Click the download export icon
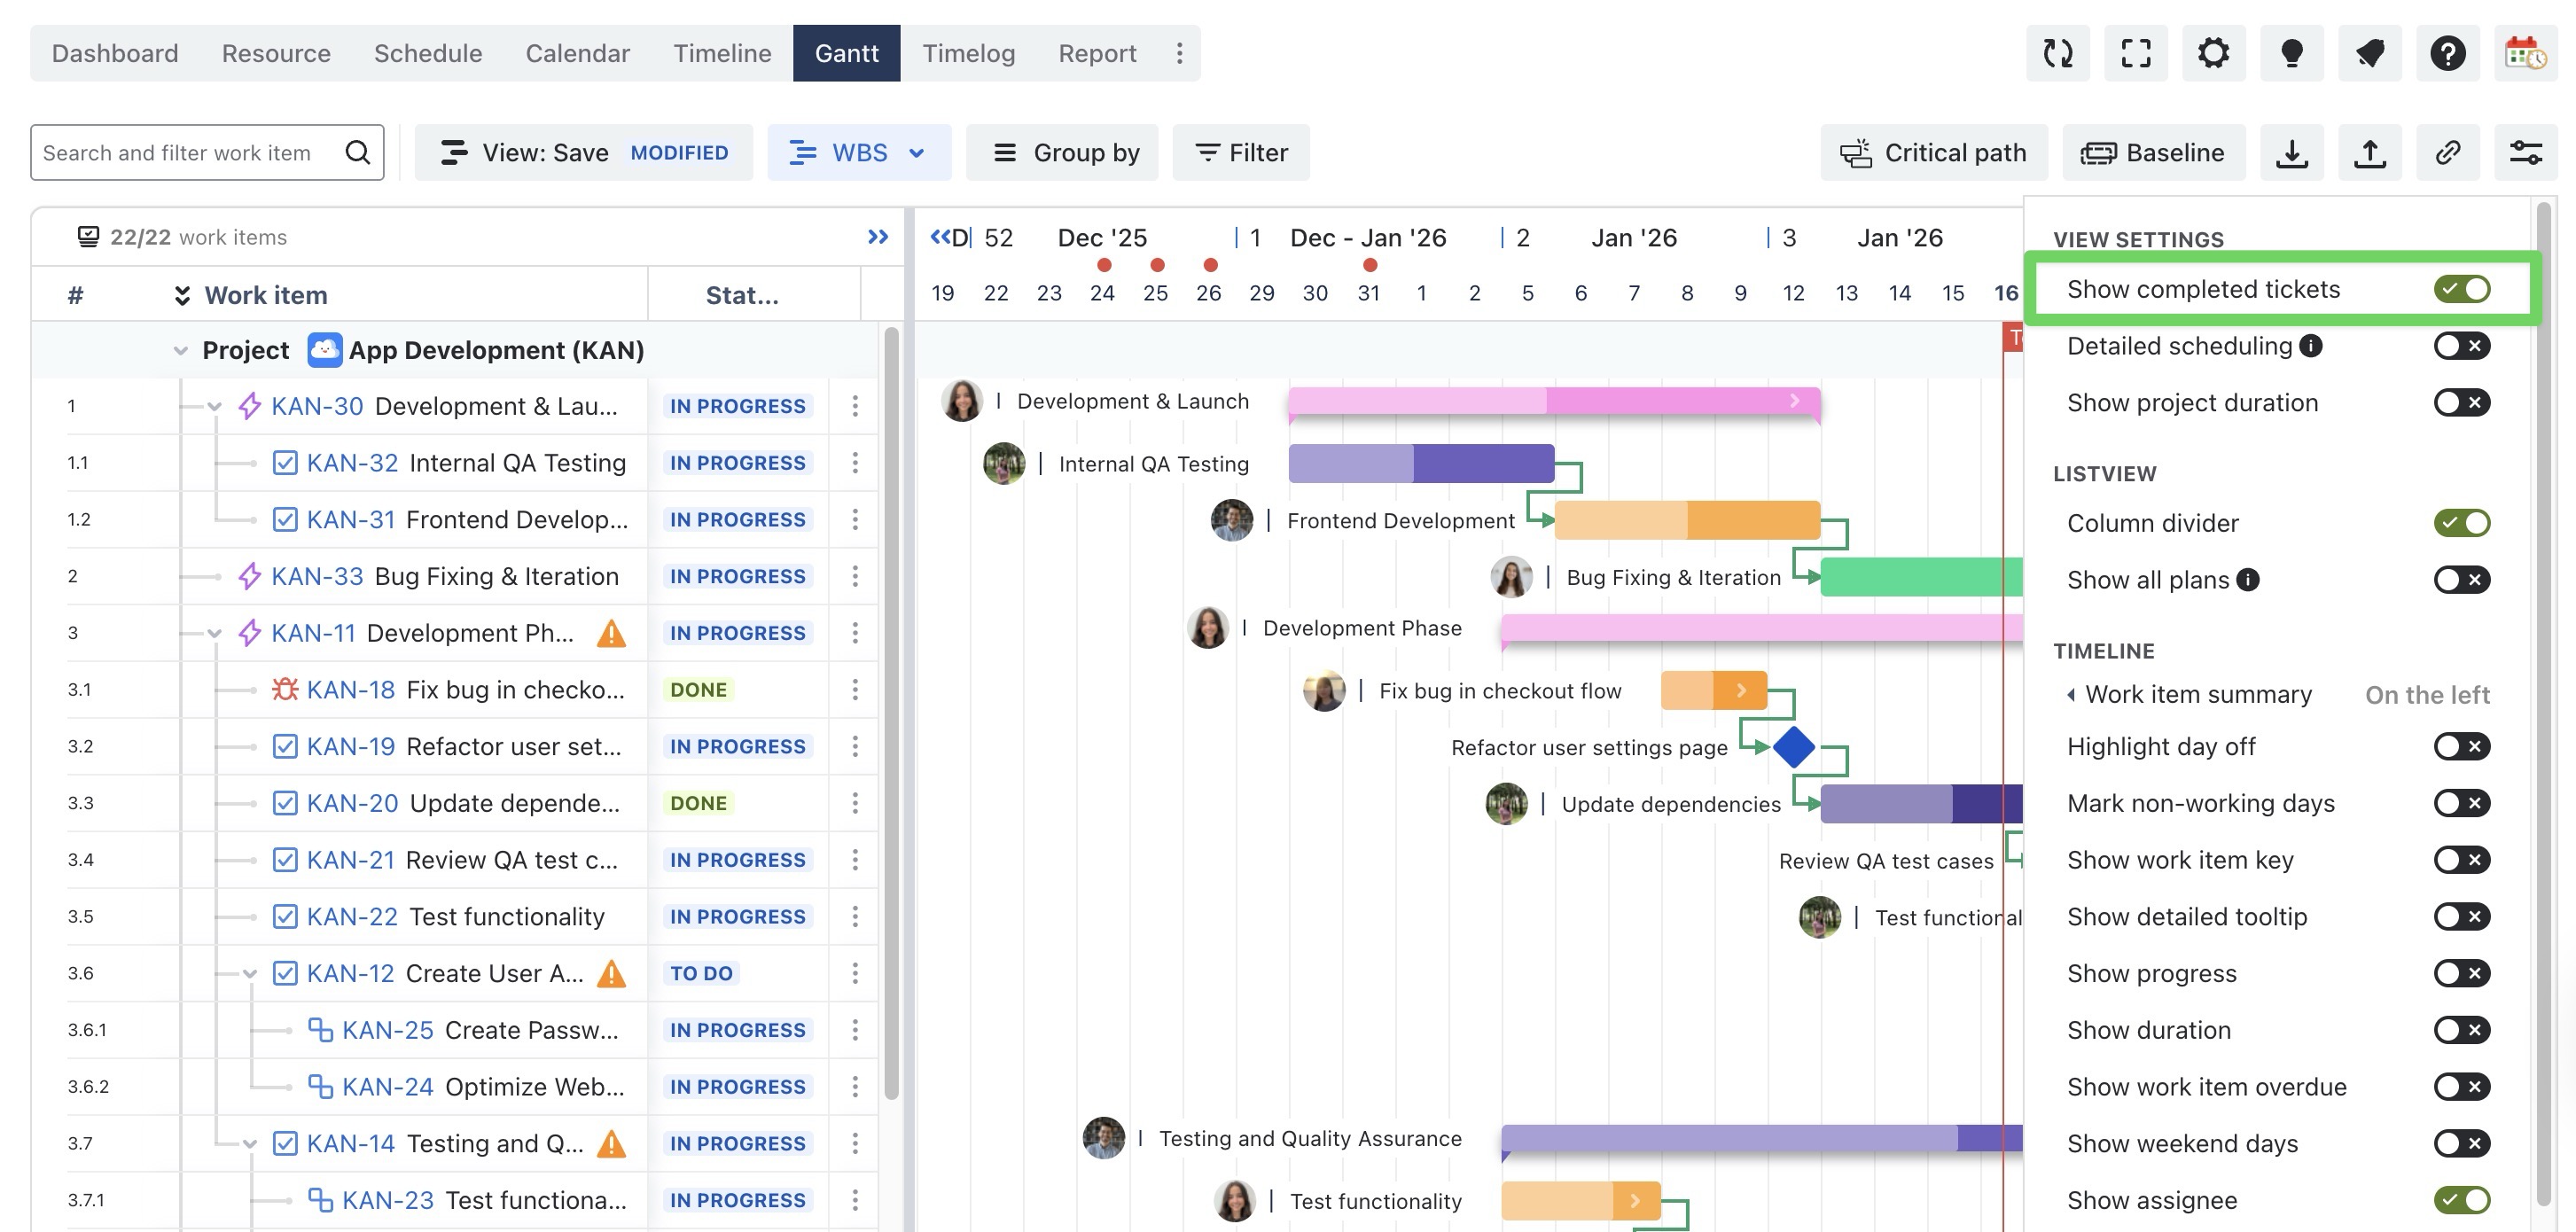Screen dimensions: 2576x1232 [2291, 153]
